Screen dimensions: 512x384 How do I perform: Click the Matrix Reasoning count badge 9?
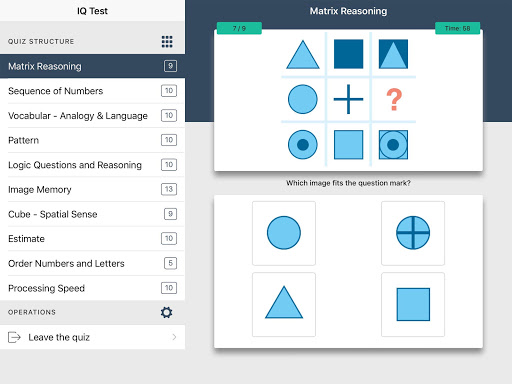[x=170, y=66]
